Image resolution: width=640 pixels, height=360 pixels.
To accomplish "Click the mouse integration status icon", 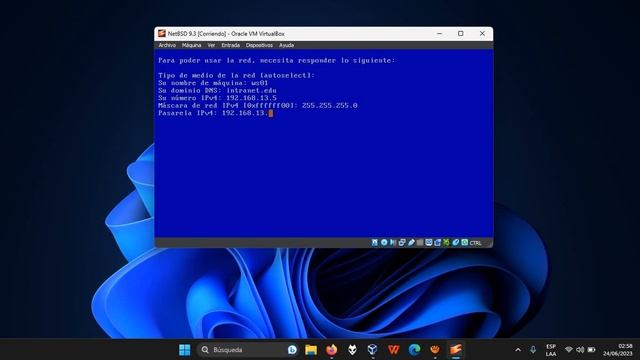I will 456,242.
